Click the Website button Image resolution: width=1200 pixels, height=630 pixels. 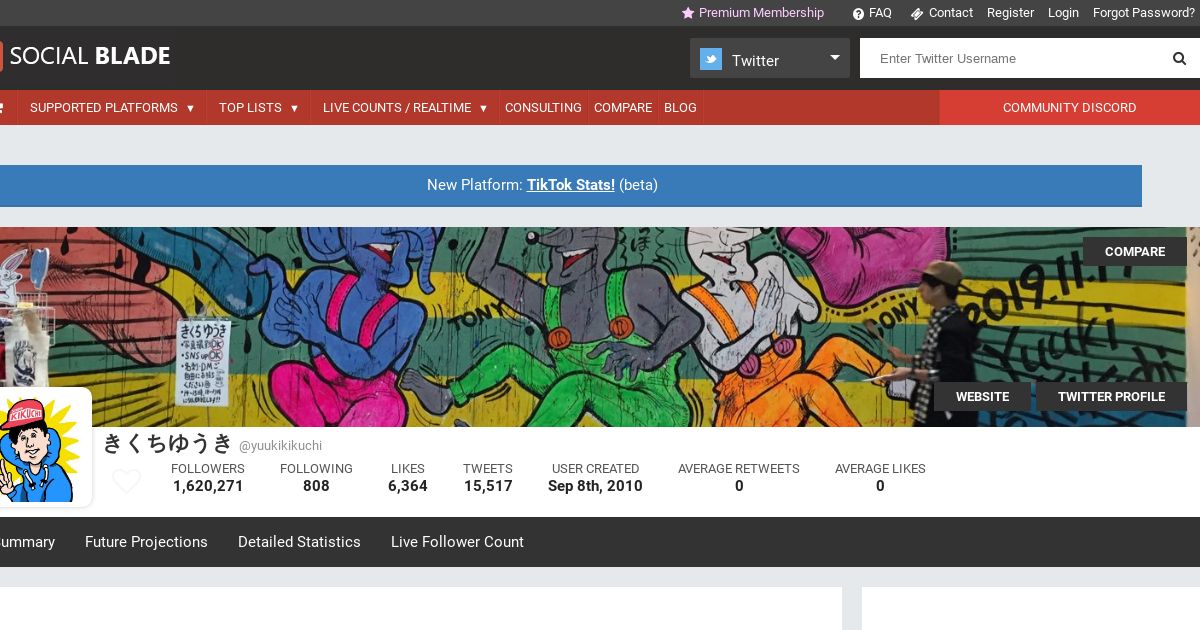[982, 397]
